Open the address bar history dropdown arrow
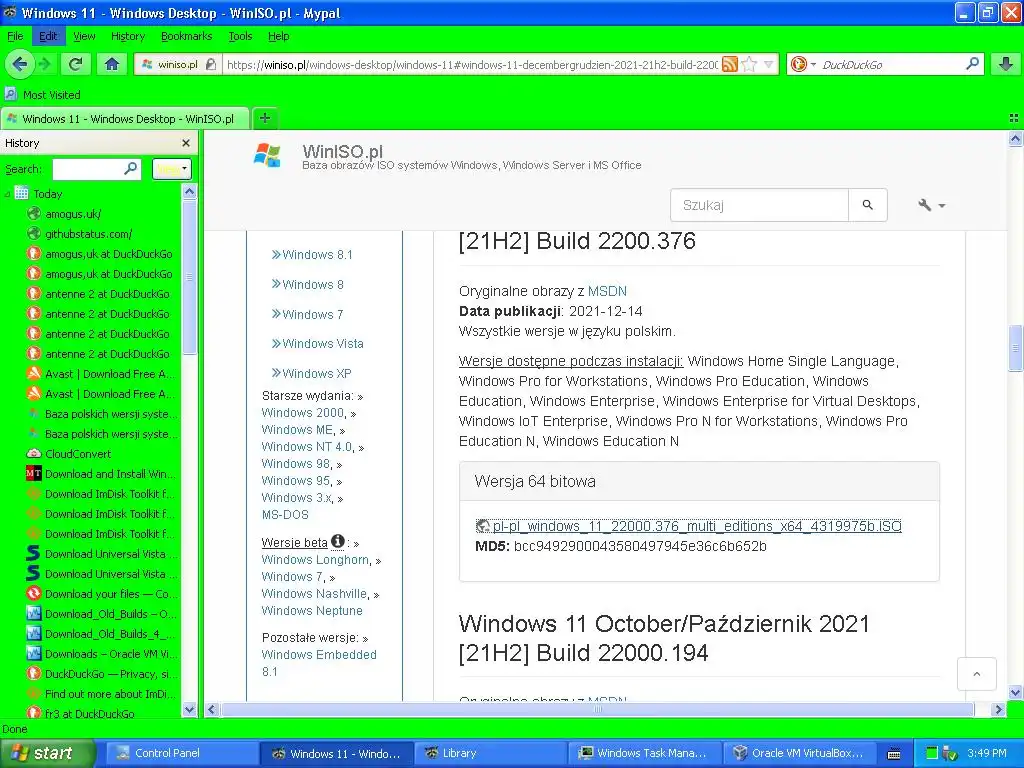This screenshot has width=1024, height=768. (x=769, y=64)
